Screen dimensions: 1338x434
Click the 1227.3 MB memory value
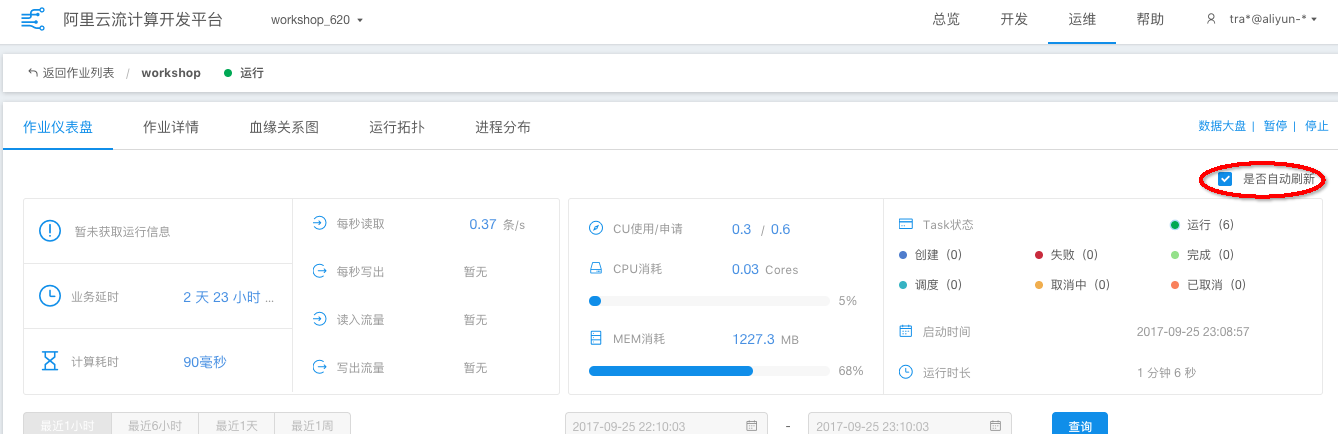click(x=766, y=339)
